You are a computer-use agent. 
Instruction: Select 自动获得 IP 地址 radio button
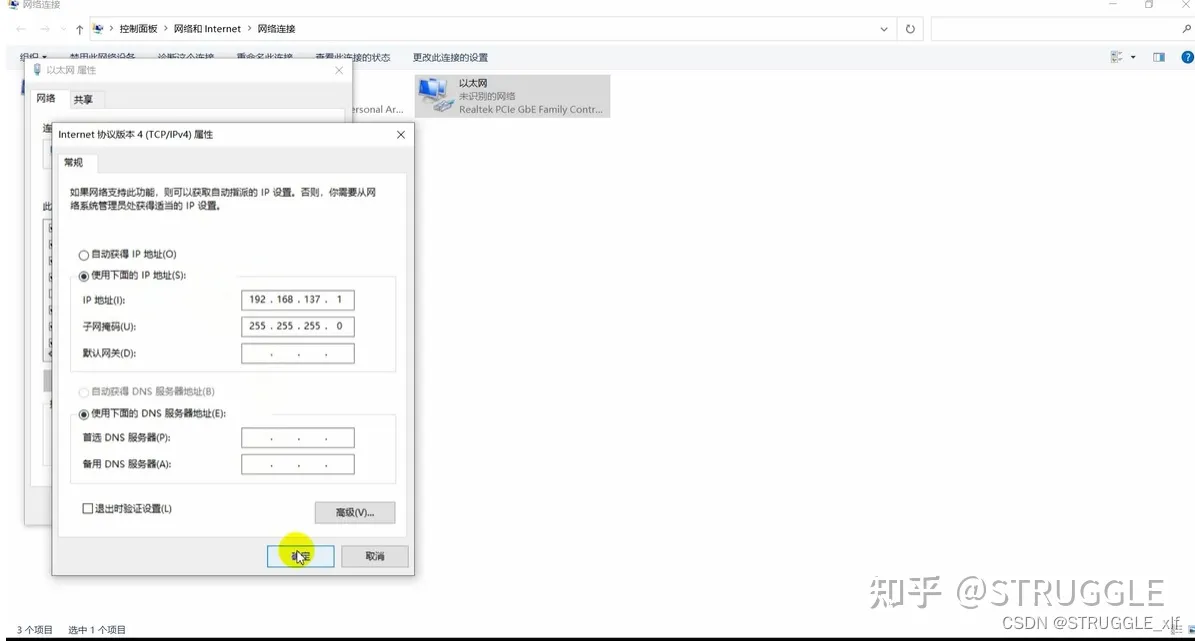84,255
